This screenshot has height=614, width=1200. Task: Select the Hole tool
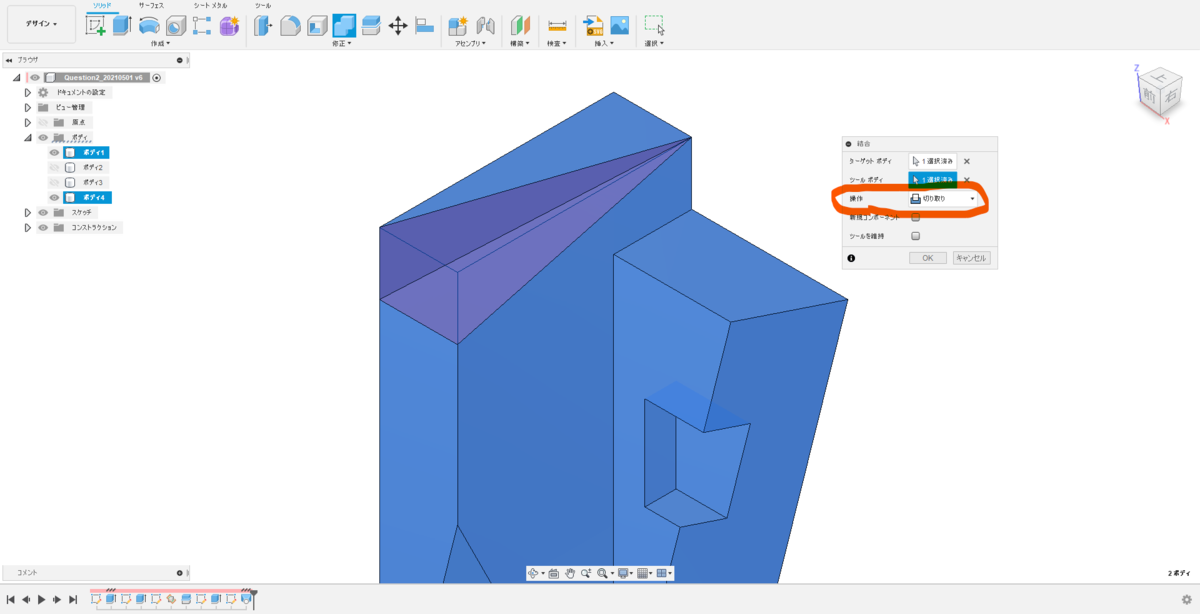point(176,26)
